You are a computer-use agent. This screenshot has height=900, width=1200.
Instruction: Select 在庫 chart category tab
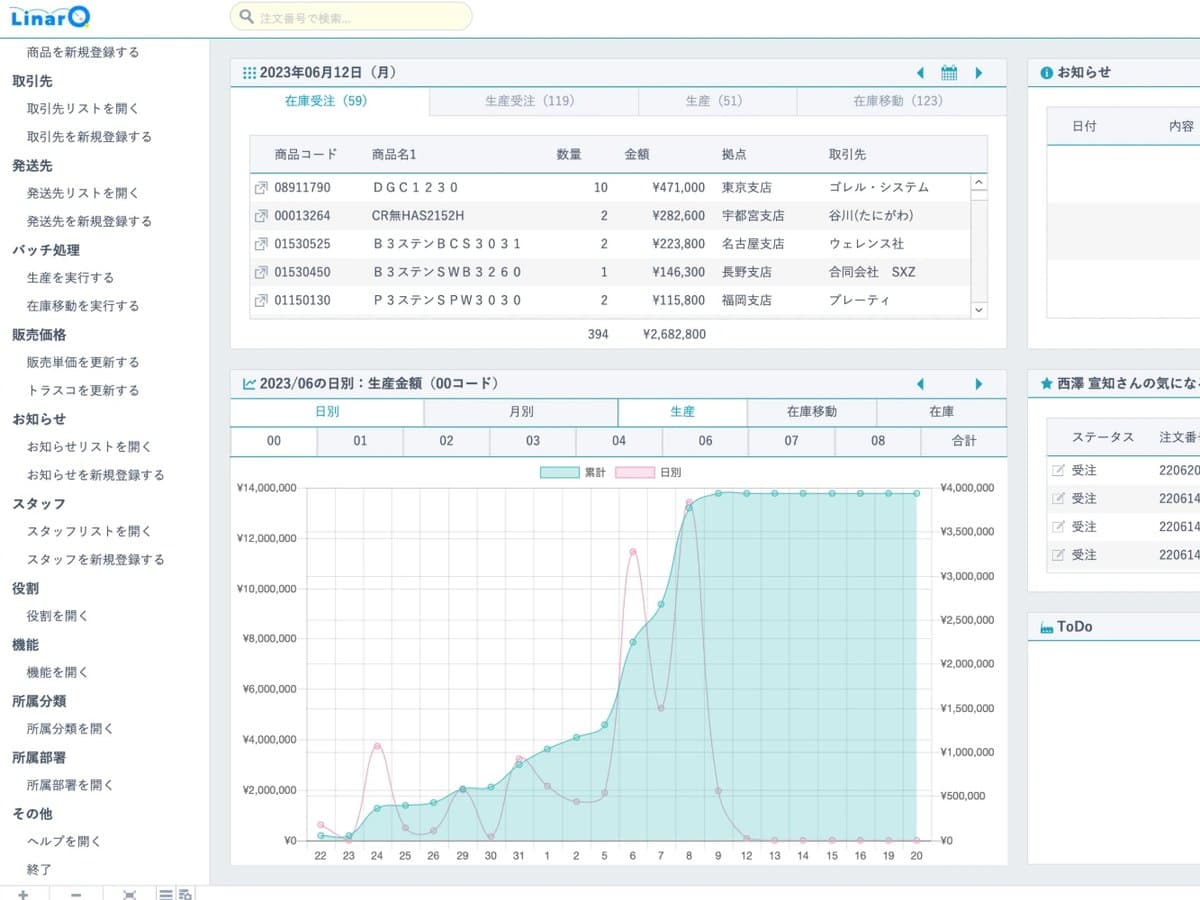point(941,412)
